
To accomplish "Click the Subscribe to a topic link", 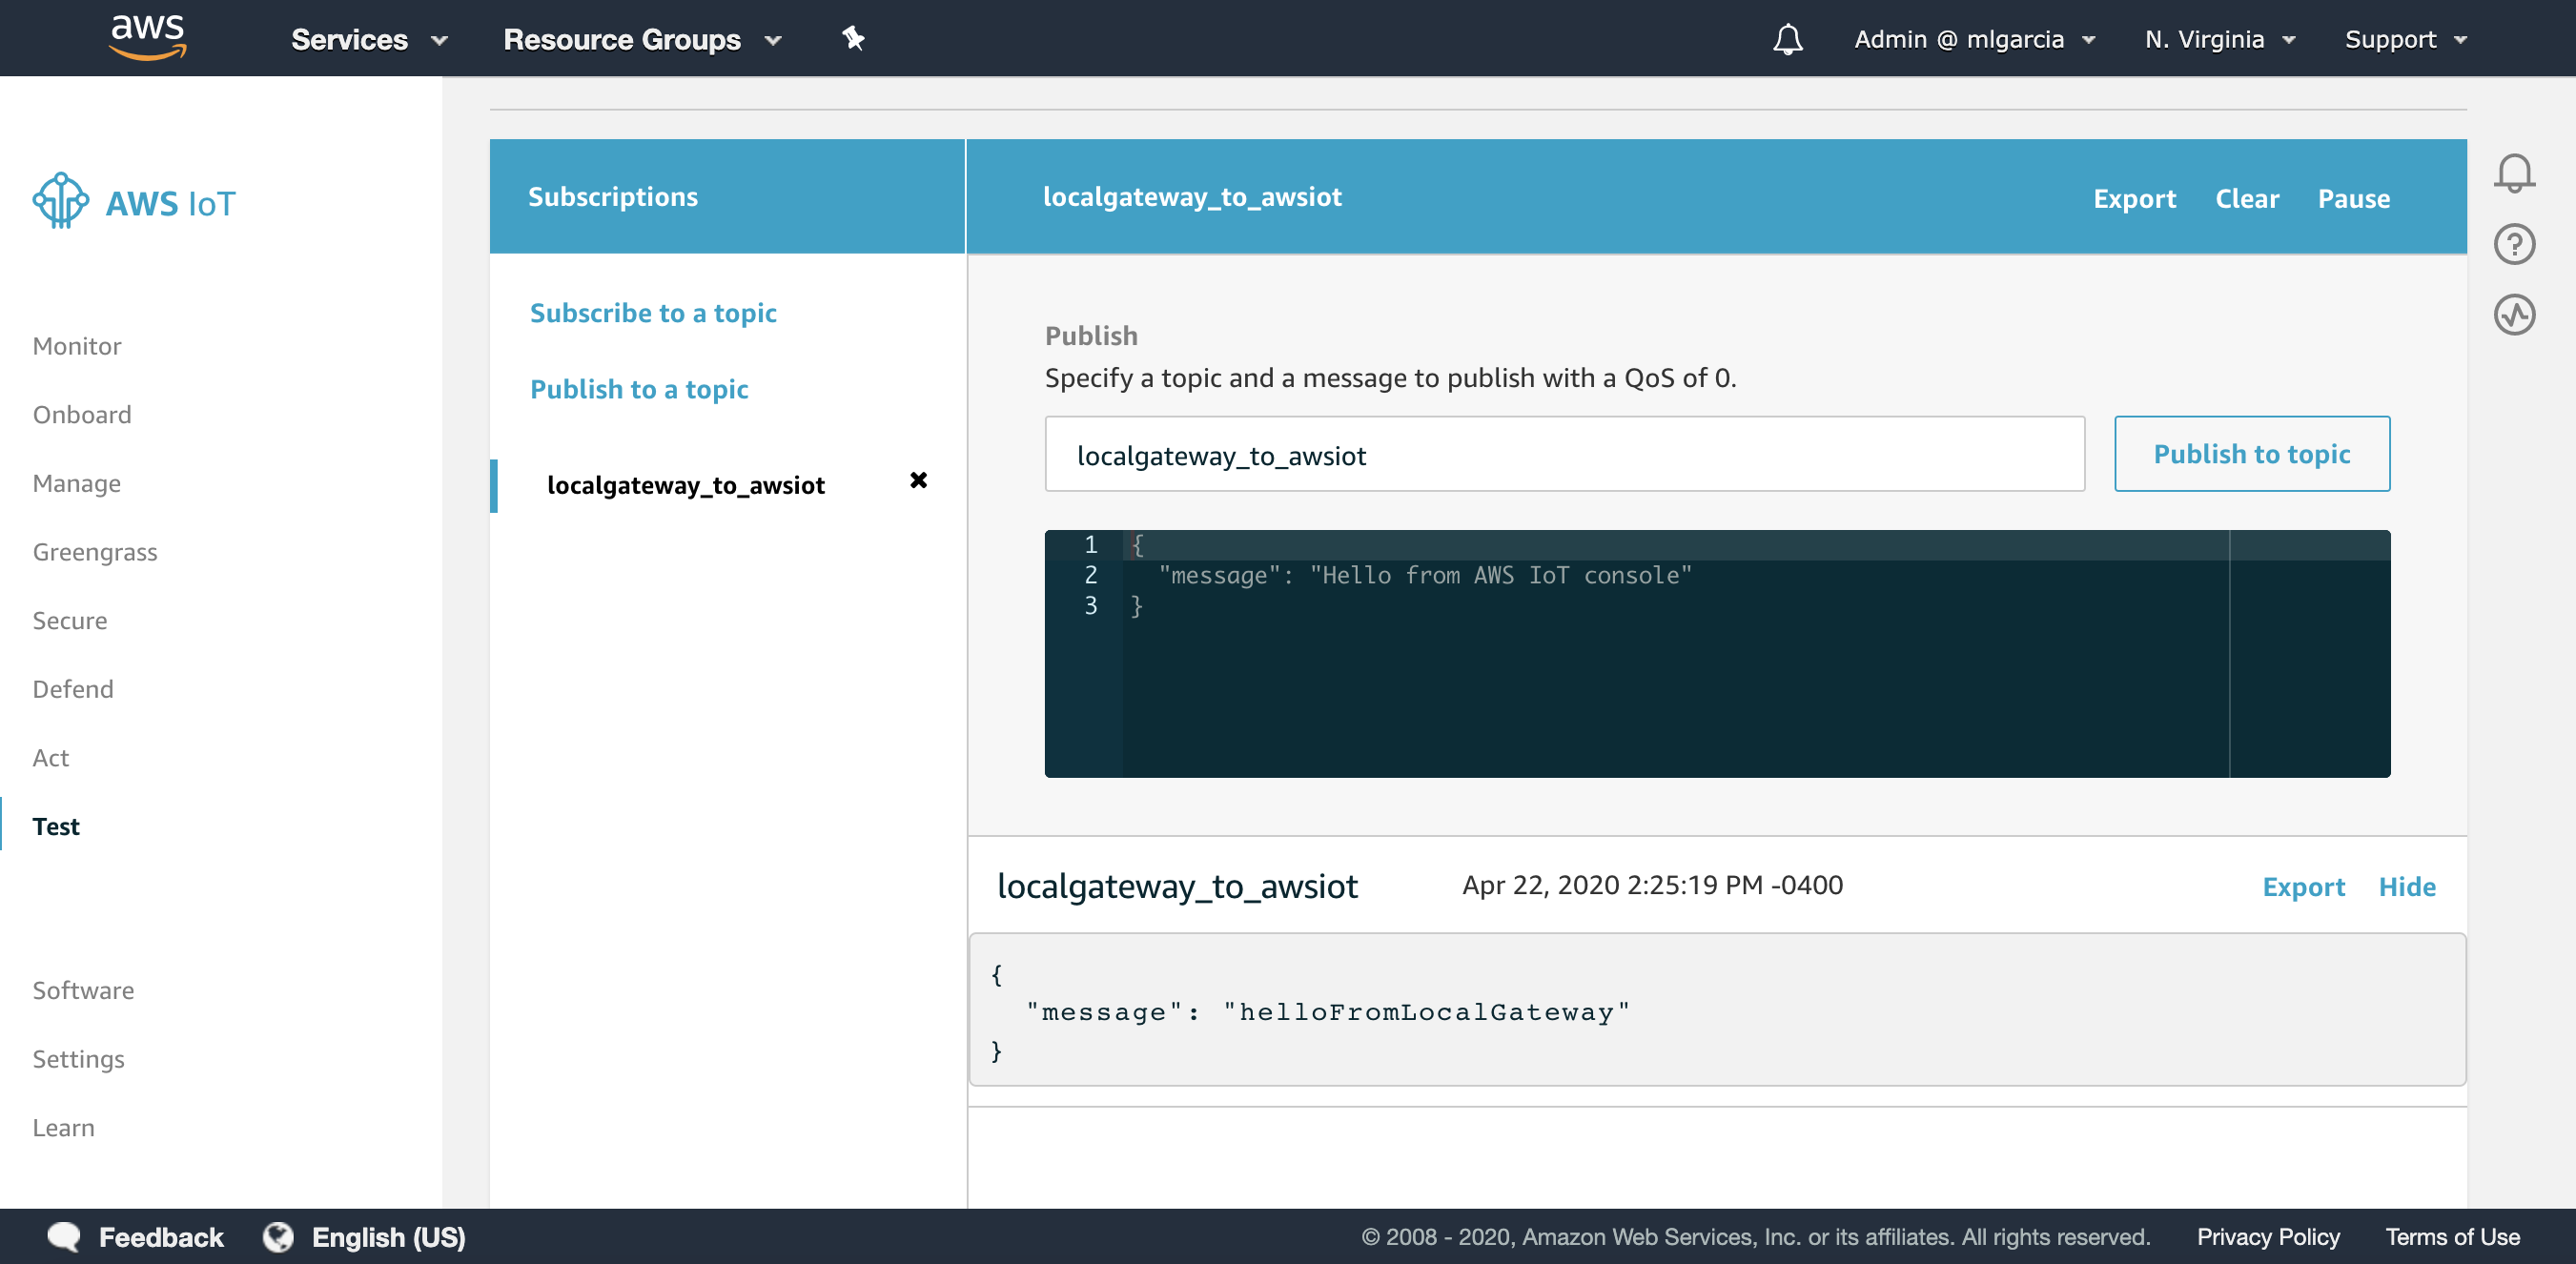I will pyautogui.click(x=652, y=313).
